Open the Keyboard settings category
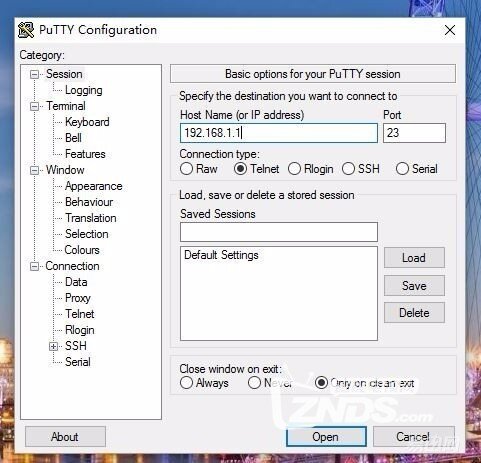 tap(87, 122)
